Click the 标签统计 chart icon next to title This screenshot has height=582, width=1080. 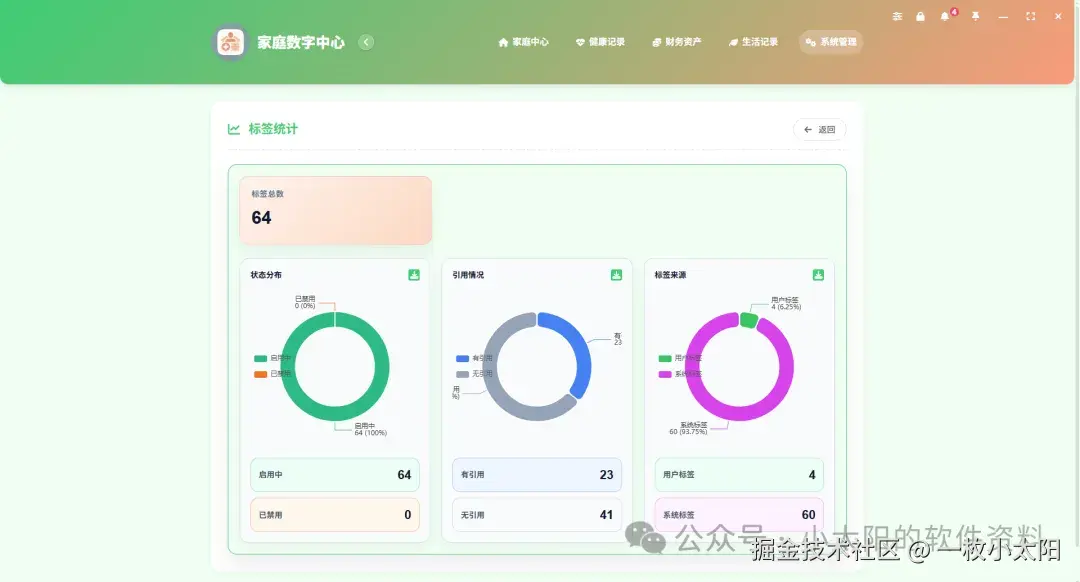point(233,129)
